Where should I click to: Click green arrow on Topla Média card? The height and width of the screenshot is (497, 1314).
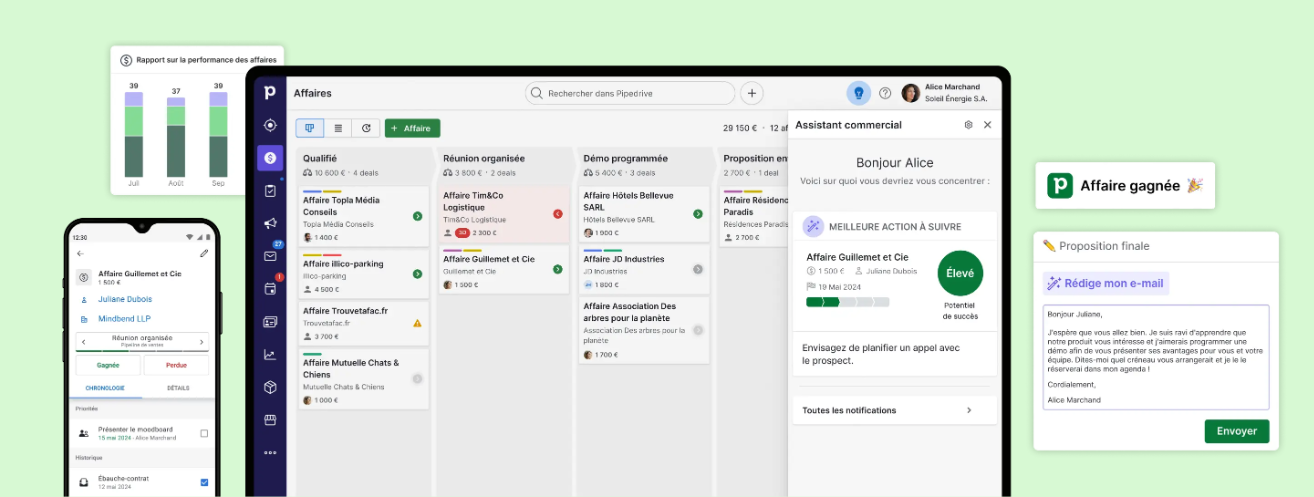[417, 216]
